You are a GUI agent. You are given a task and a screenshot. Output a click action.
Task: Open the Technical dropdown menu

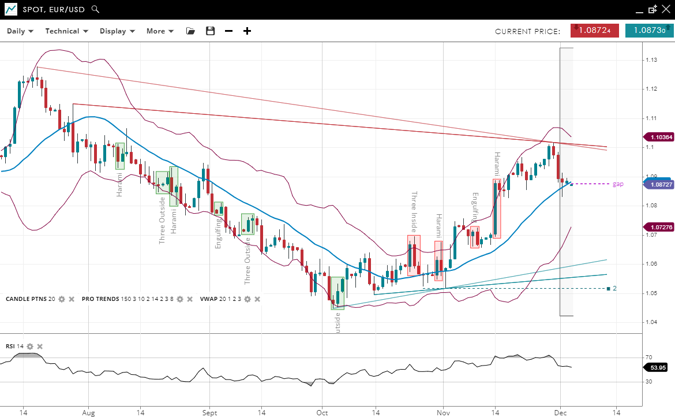pyautogui.click(x=66, y=31)
